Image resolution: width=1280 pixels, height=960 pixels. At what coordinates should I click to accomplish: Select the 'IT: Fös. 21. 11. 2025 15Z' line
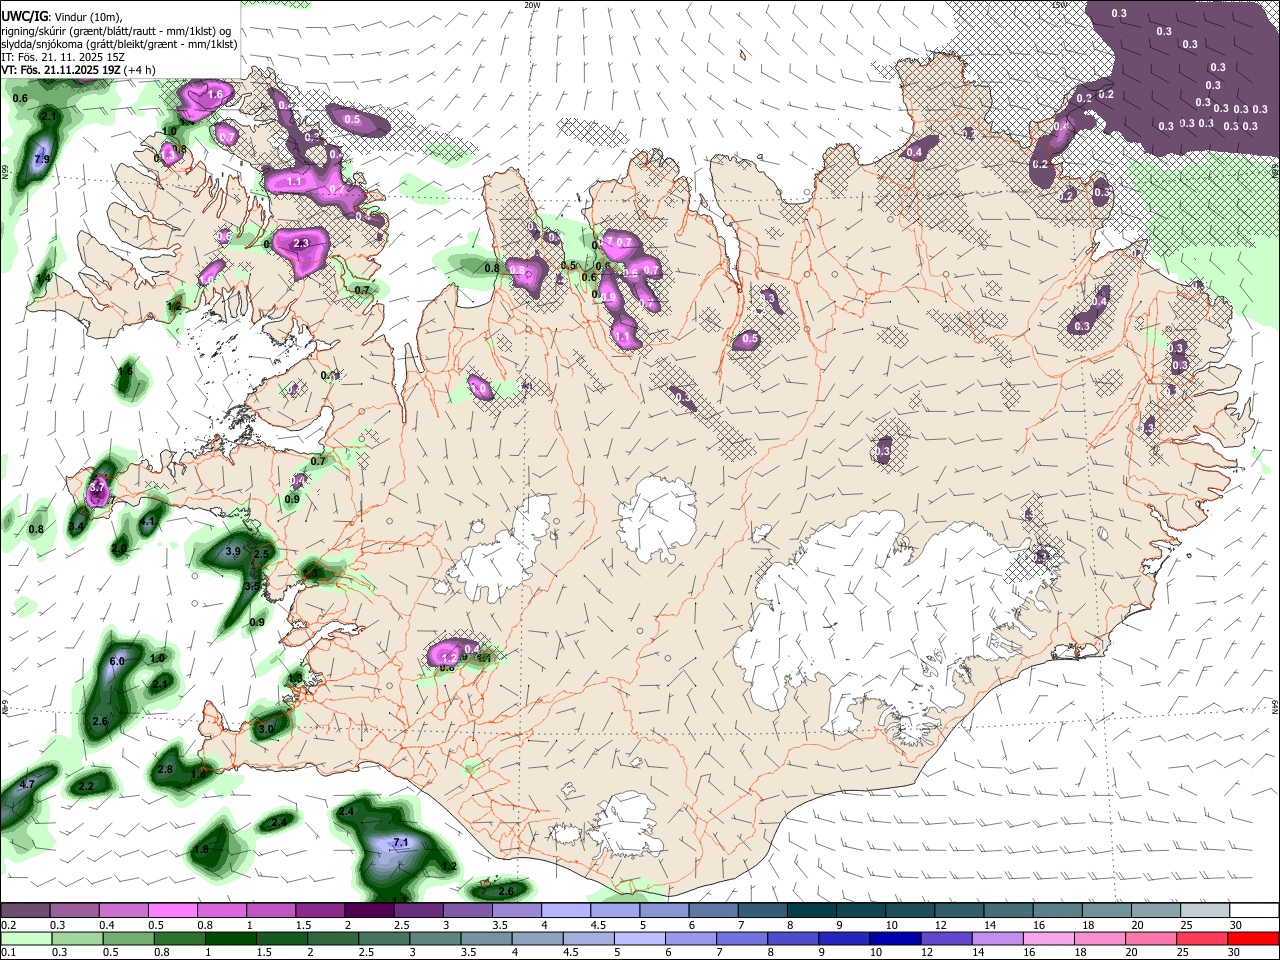[x=64, y=57]
